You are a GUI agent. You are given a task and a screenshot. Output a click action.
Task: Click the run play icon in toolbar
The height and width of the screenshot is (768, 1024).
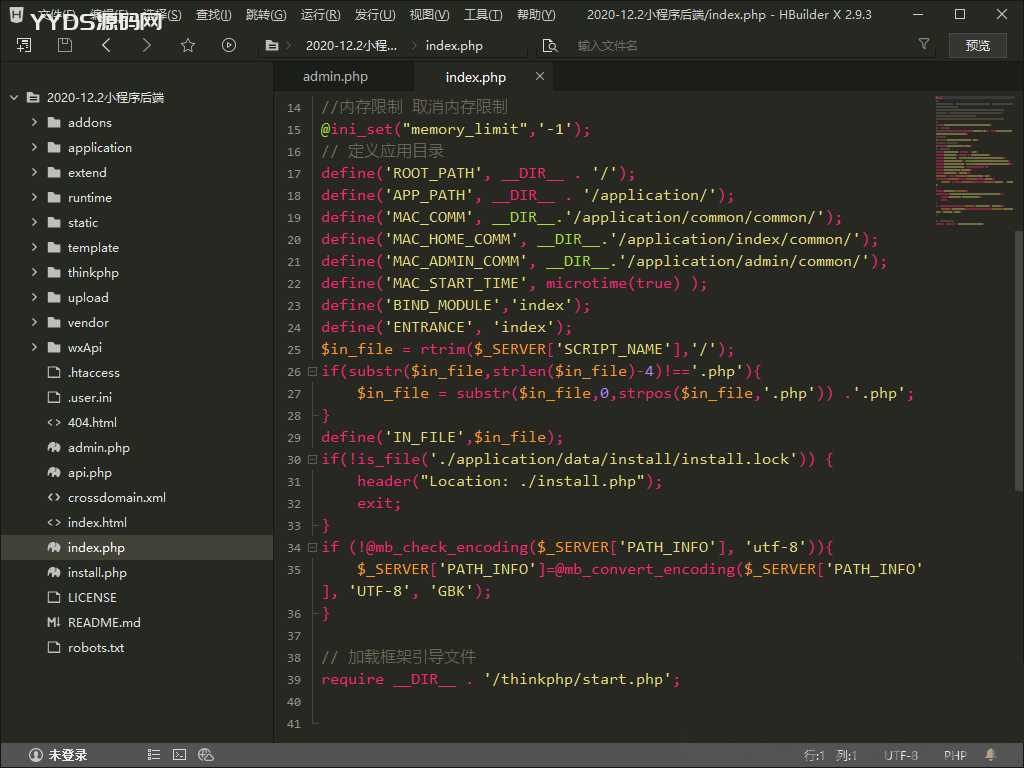(229, 45)
